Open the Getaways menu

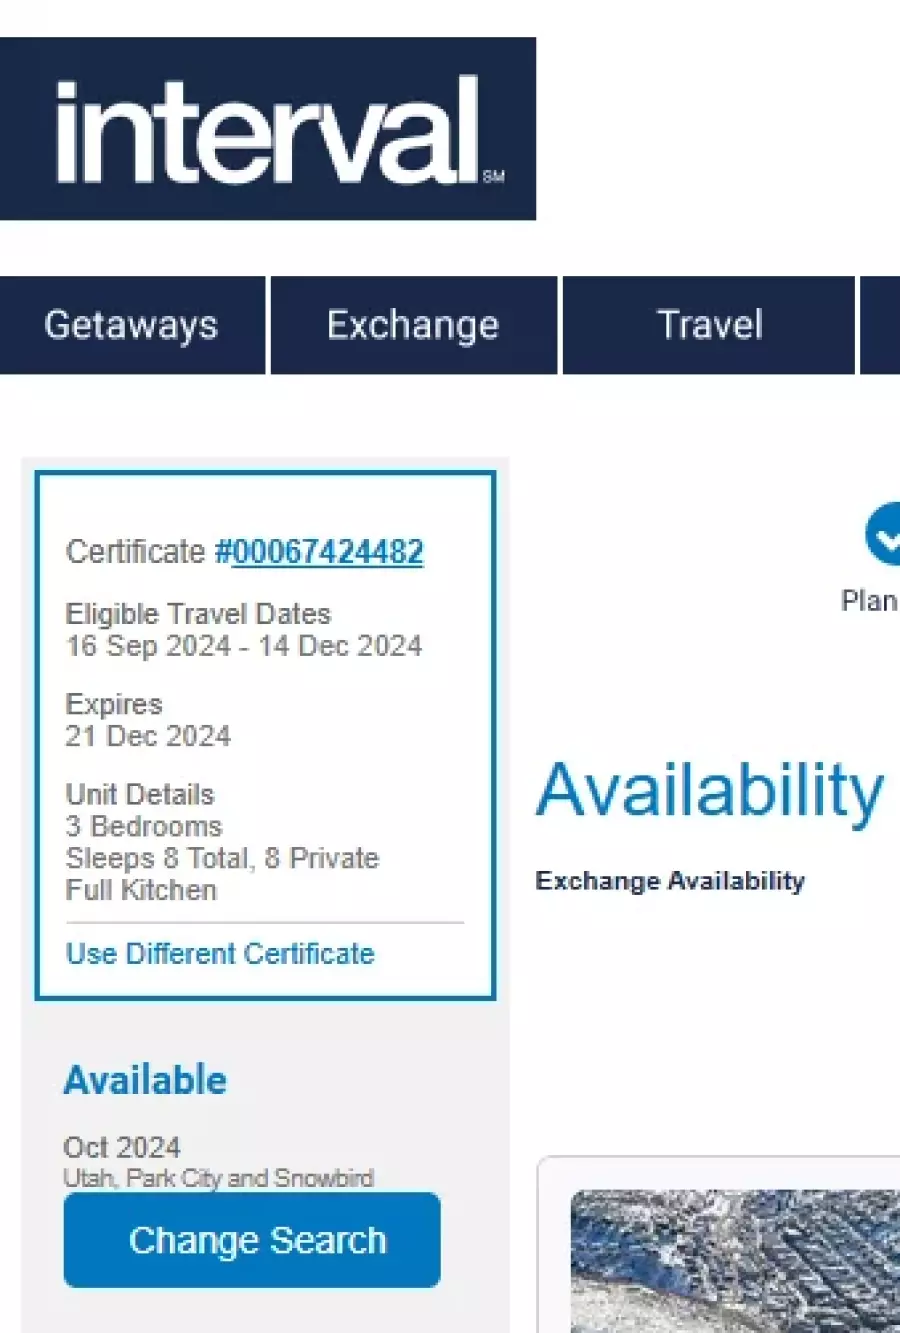click(131, 326)
